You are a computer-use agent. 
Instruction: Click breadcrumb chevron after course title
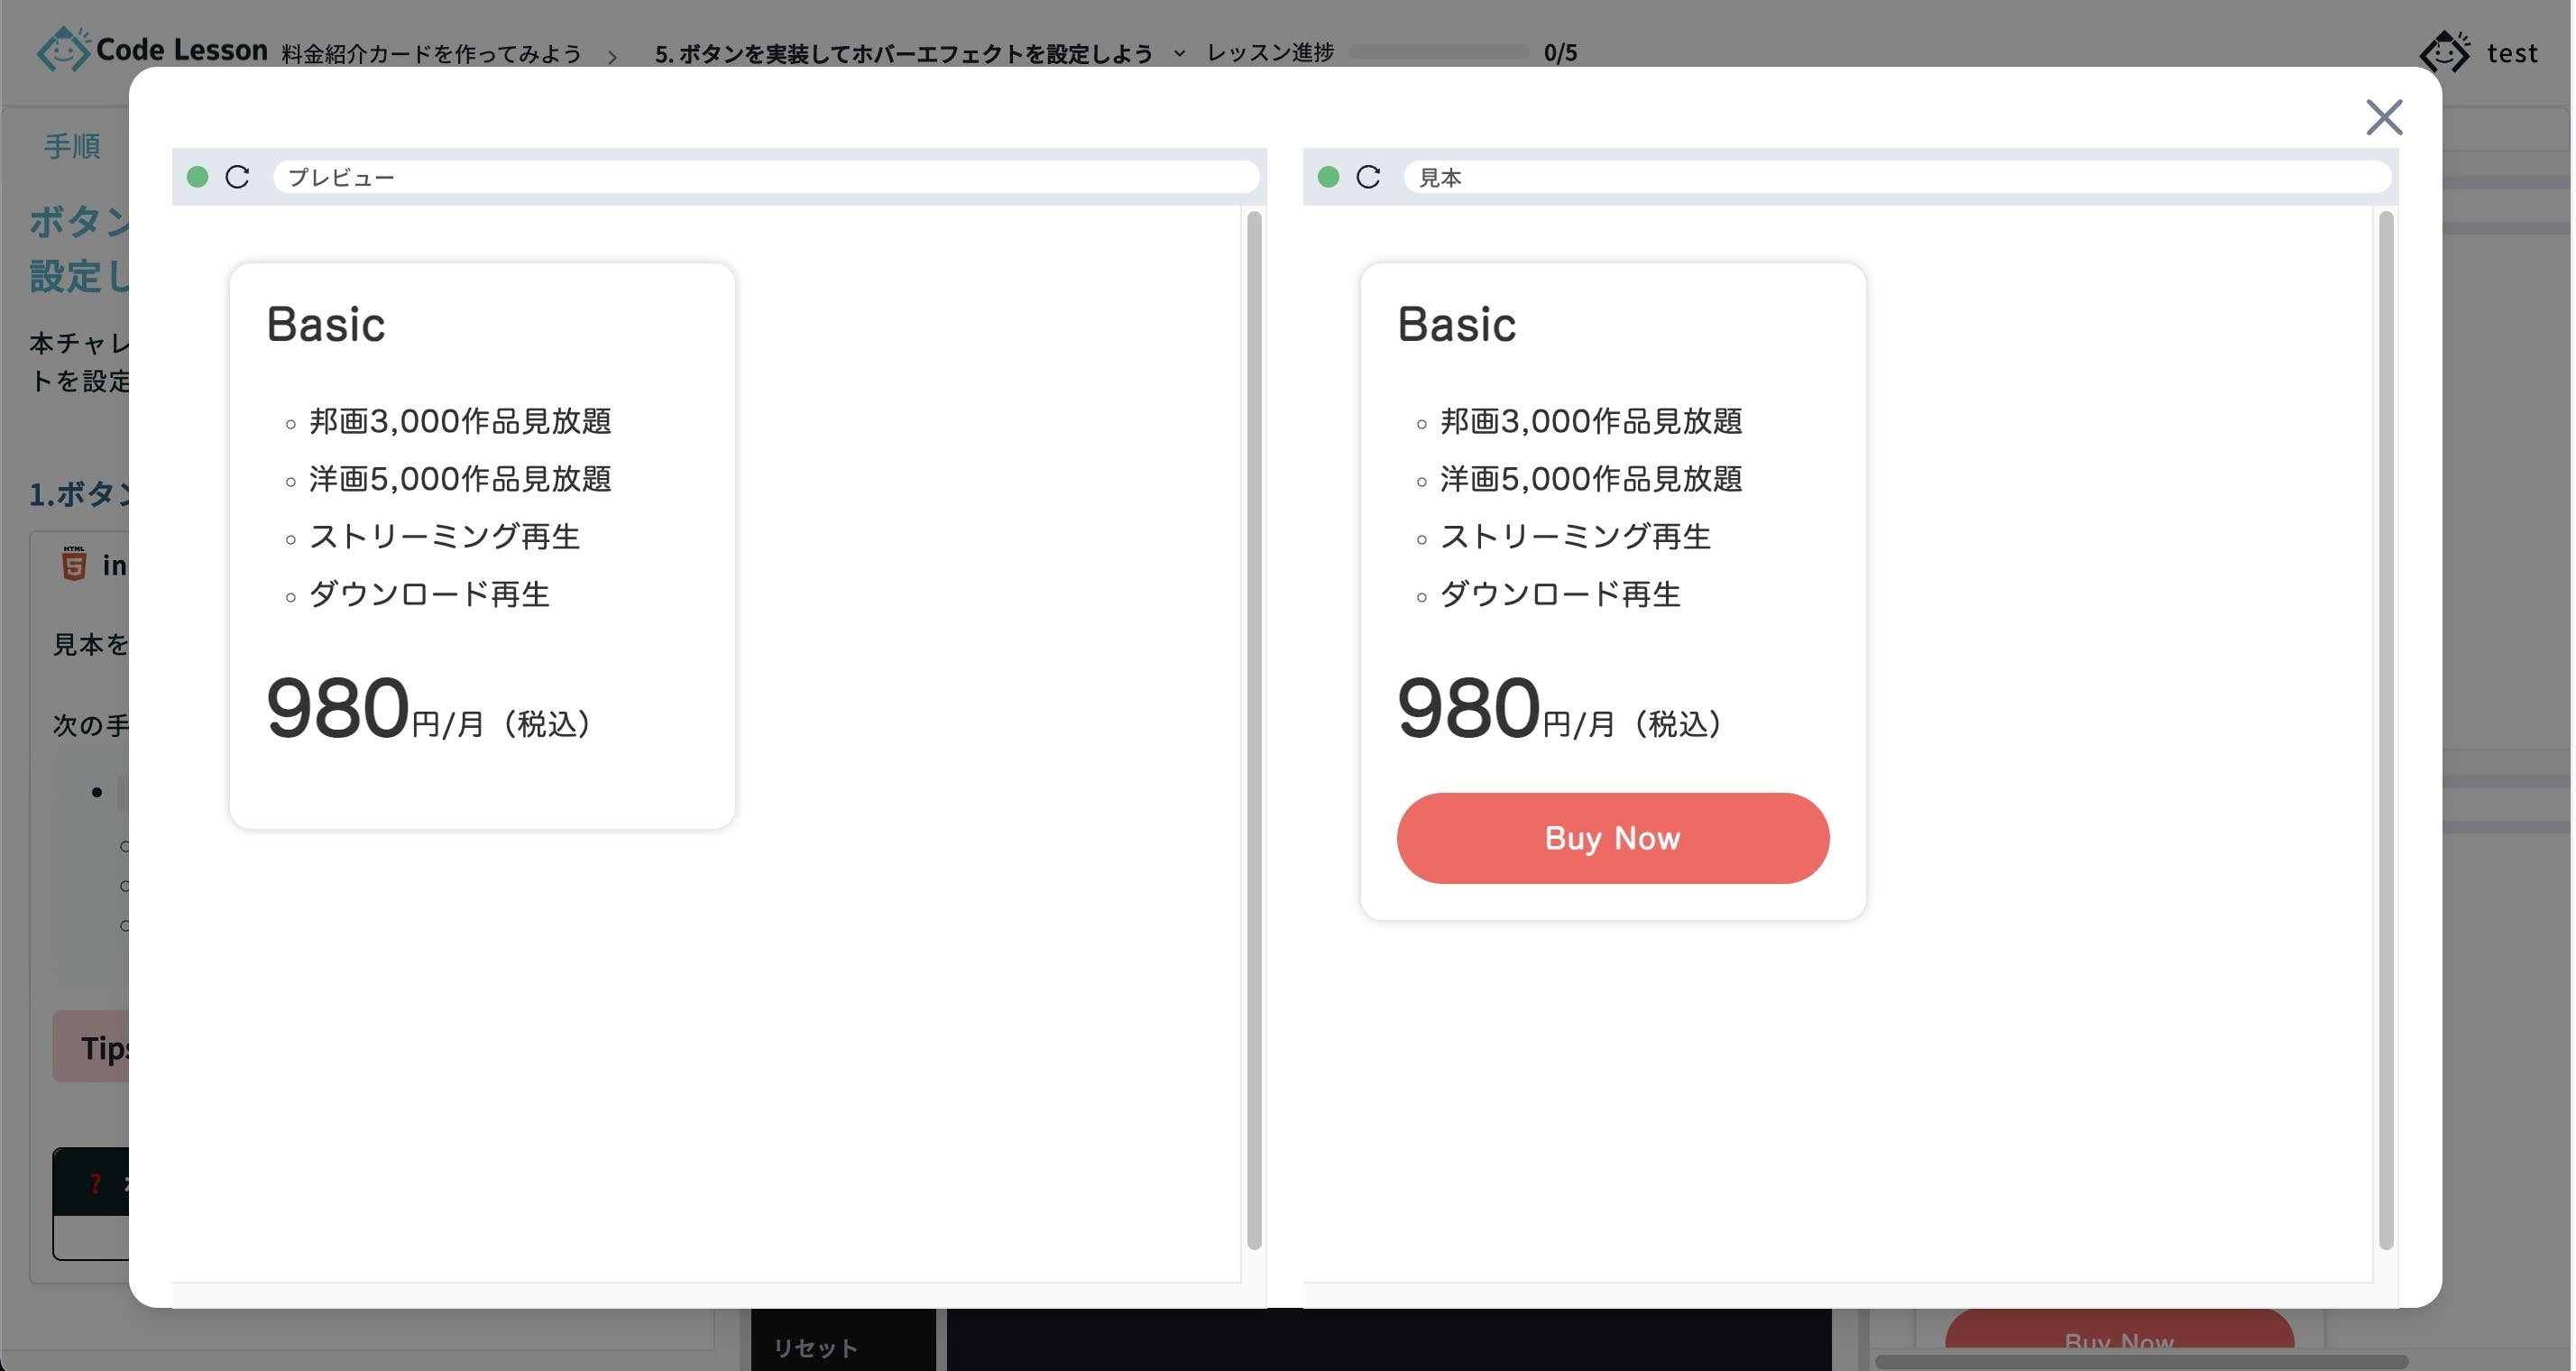613,57
